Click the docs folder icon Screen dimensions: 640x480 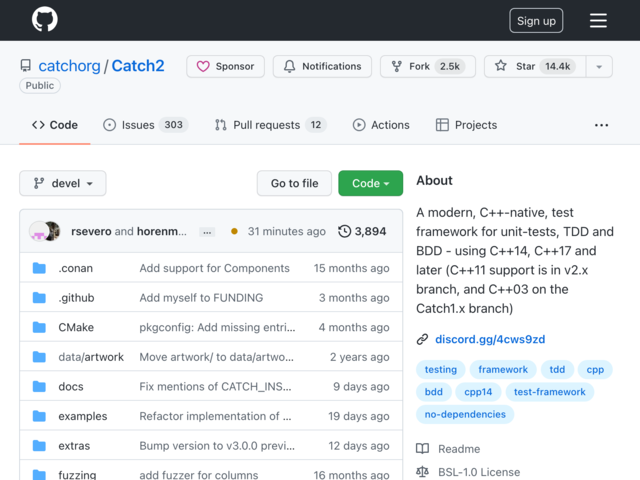(39, 387)
